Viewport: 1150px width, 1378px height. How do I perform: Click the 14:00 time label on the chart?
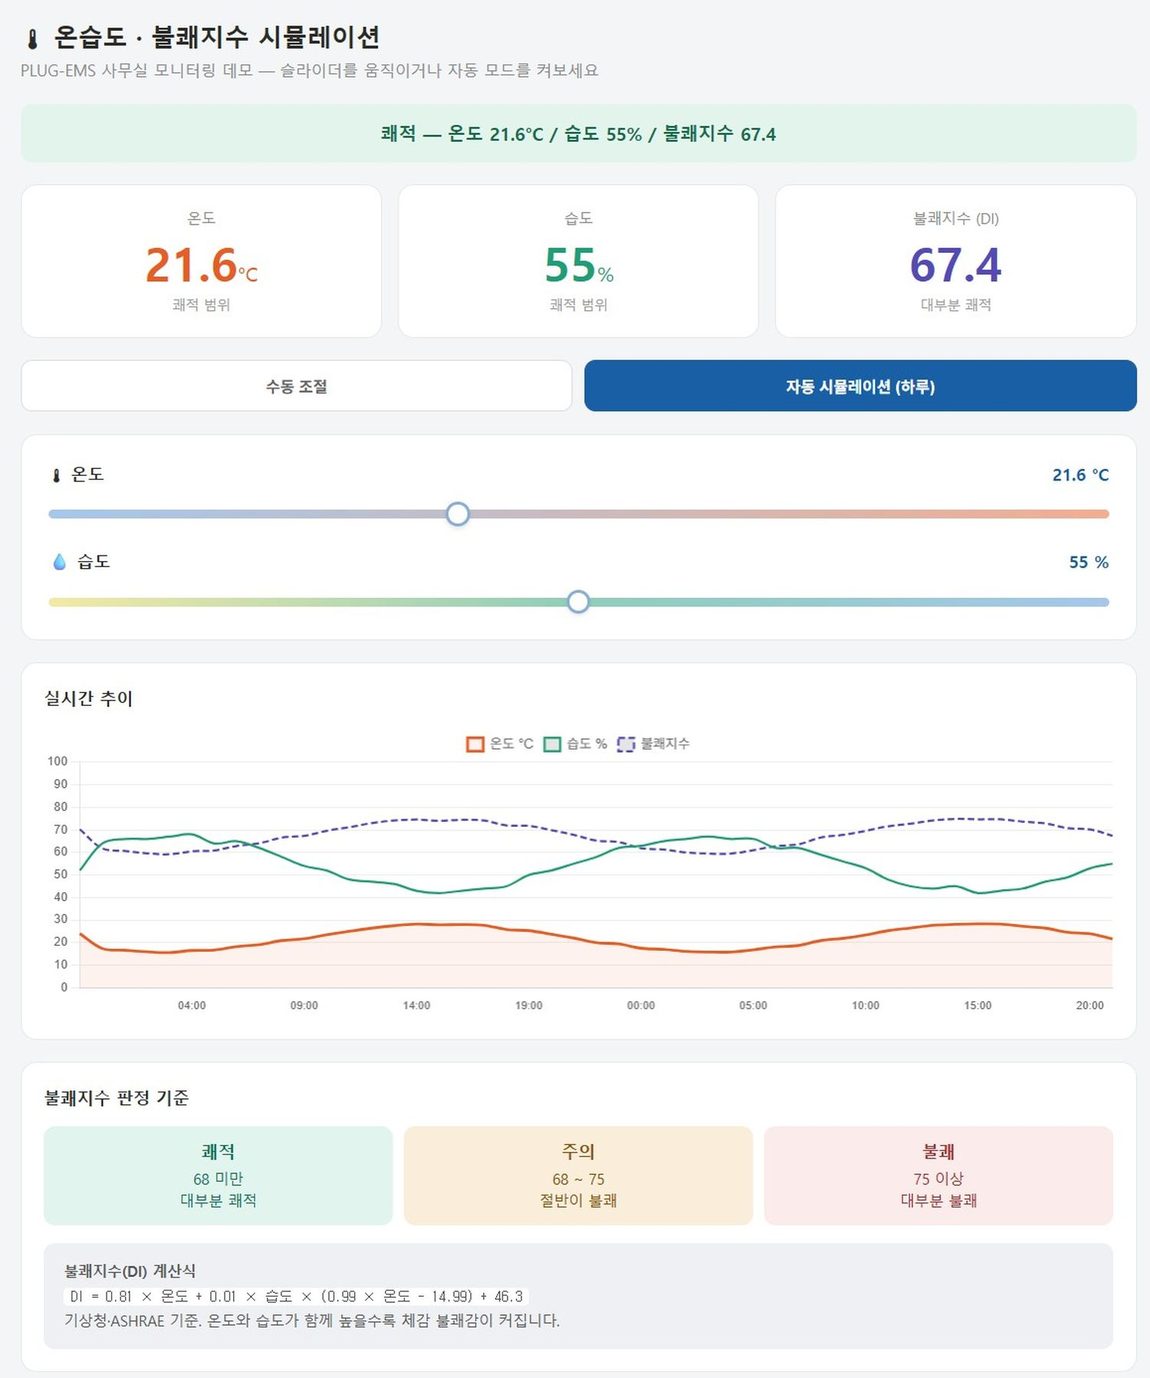tap(416, 1005)
